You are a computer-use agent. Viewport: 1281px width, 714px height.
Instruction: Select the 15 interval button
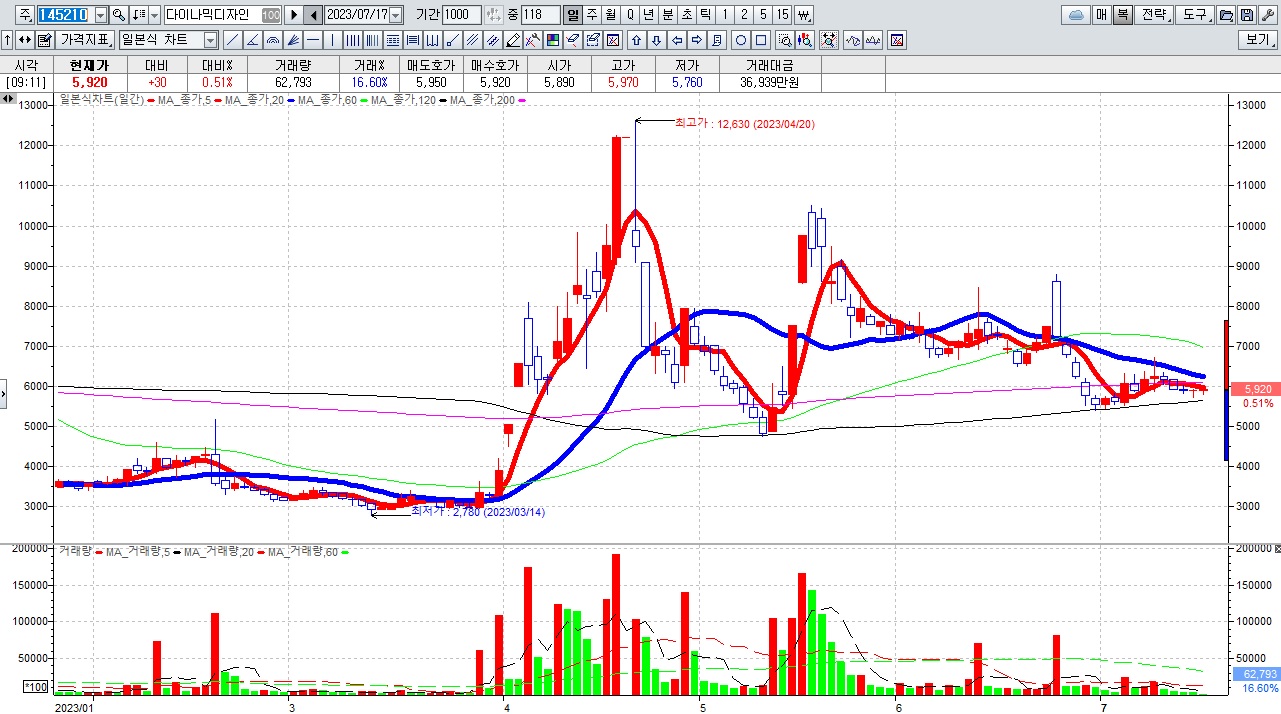(x=782, y=15)
